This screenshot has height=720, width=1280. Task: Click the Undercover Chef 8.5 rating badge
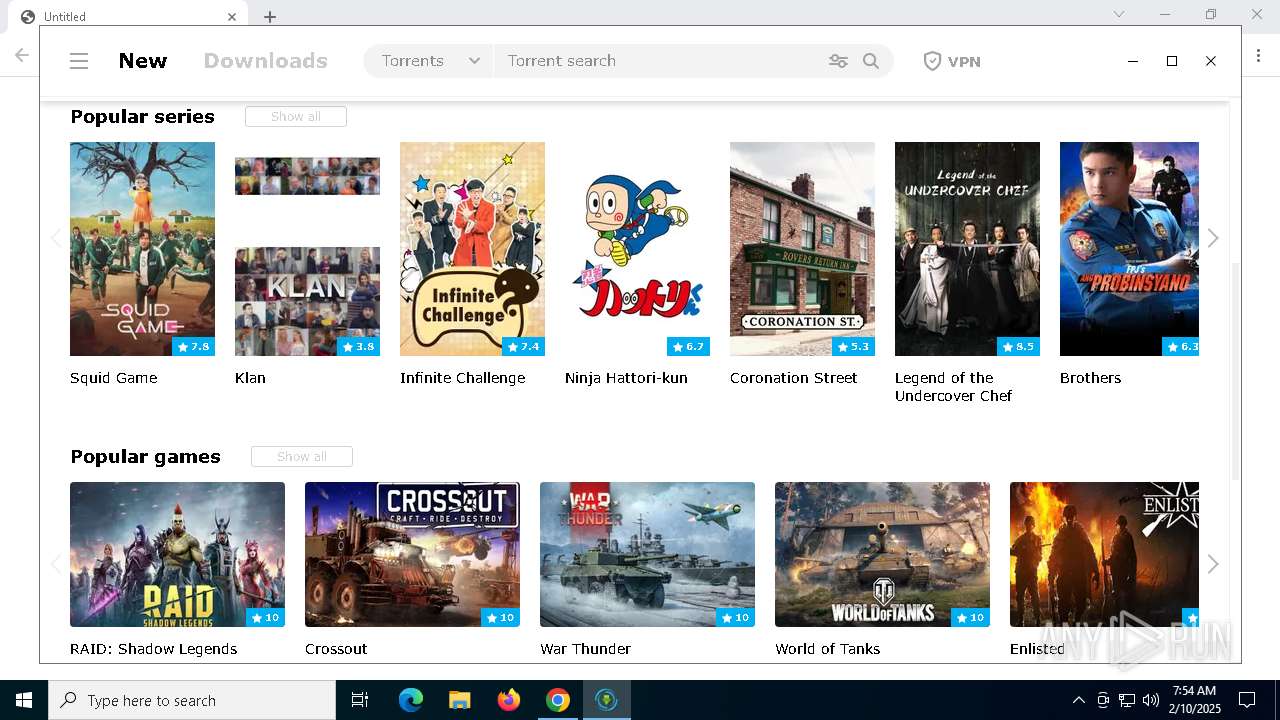click(x=1018, y=346)
